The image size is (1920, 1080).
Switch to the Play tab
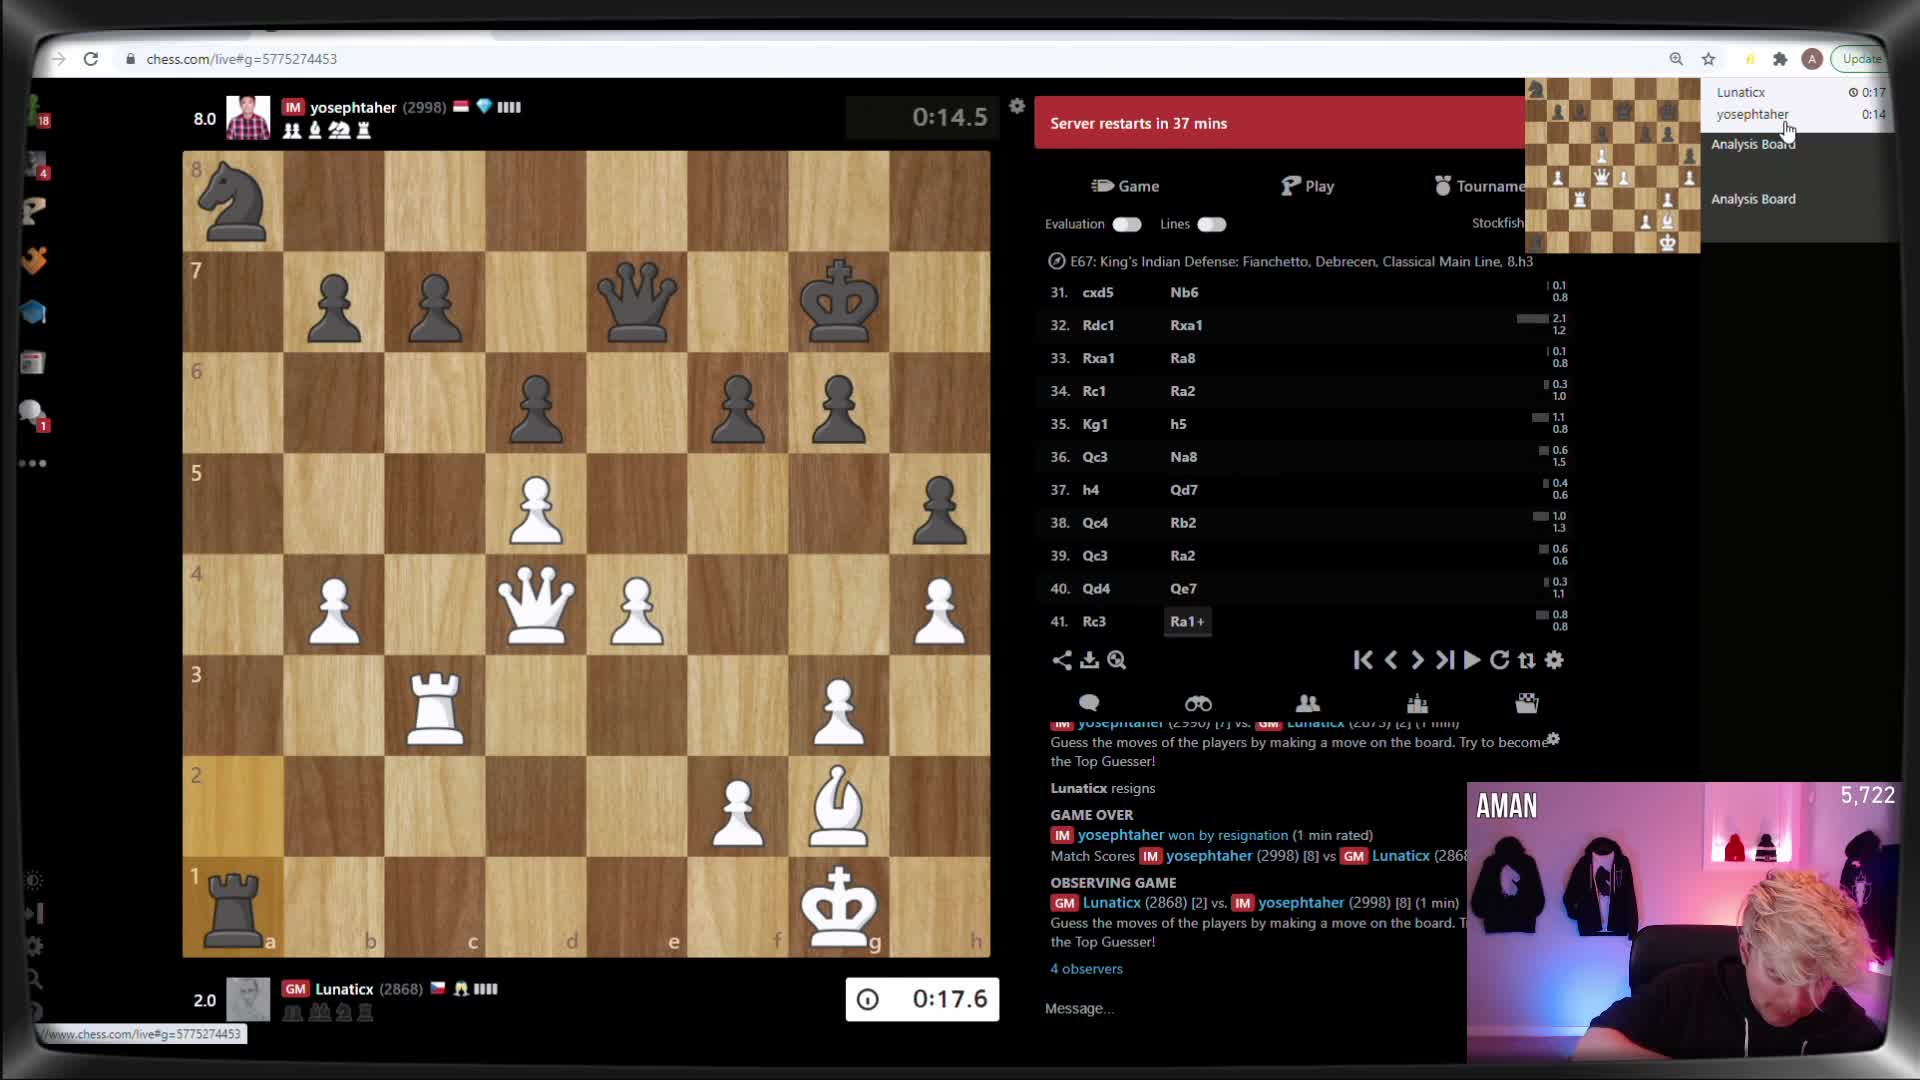[1308, 186]
